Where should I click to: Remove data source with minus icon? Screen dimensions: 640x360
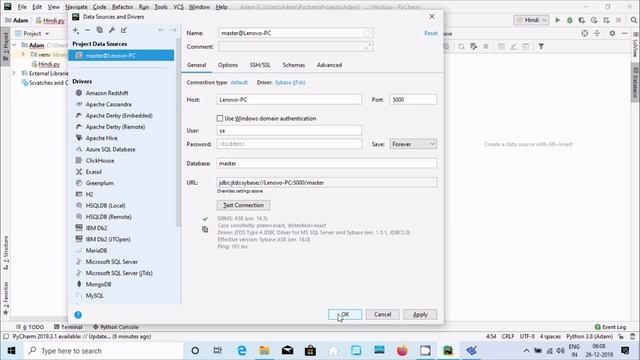point(87,30)
